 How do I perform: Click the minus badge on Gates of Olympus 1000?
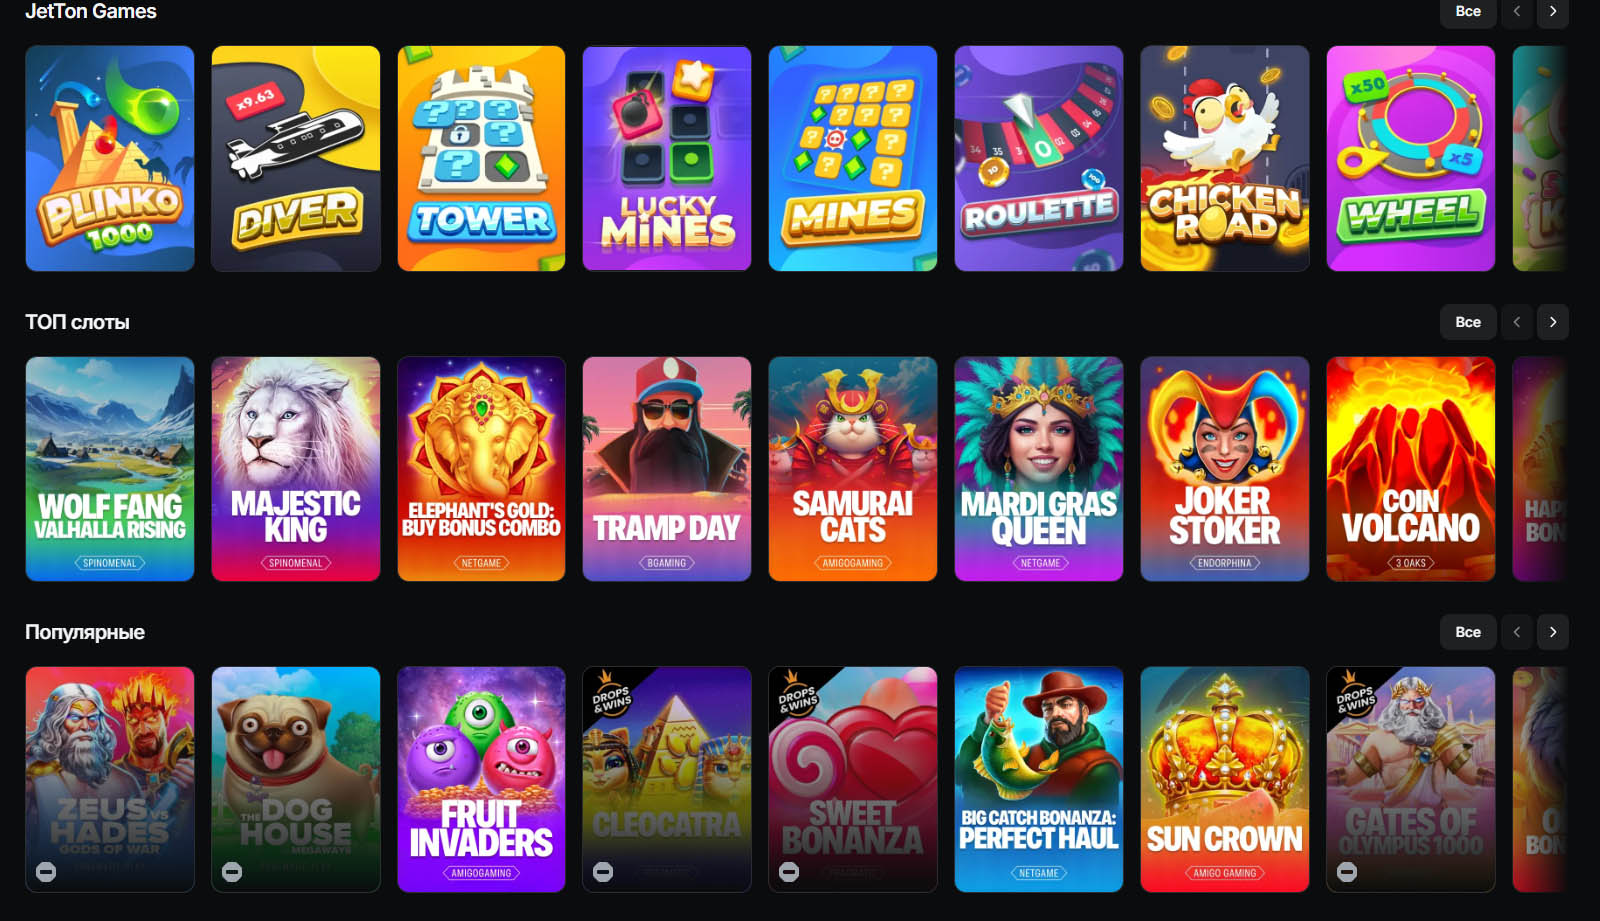click(1347, 872)
